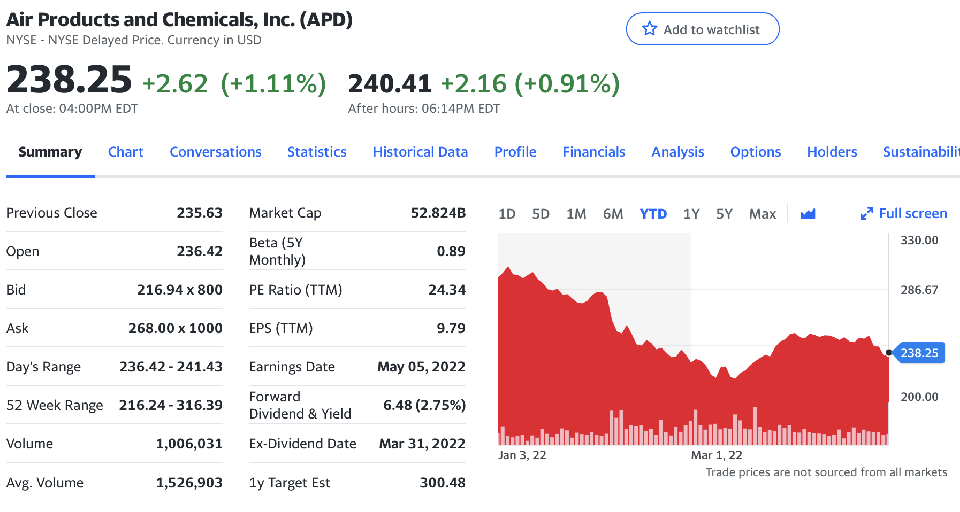Select the 1Y chart range
The height and width of the screenshot is (512, 960).
click(x=691, y=214)
